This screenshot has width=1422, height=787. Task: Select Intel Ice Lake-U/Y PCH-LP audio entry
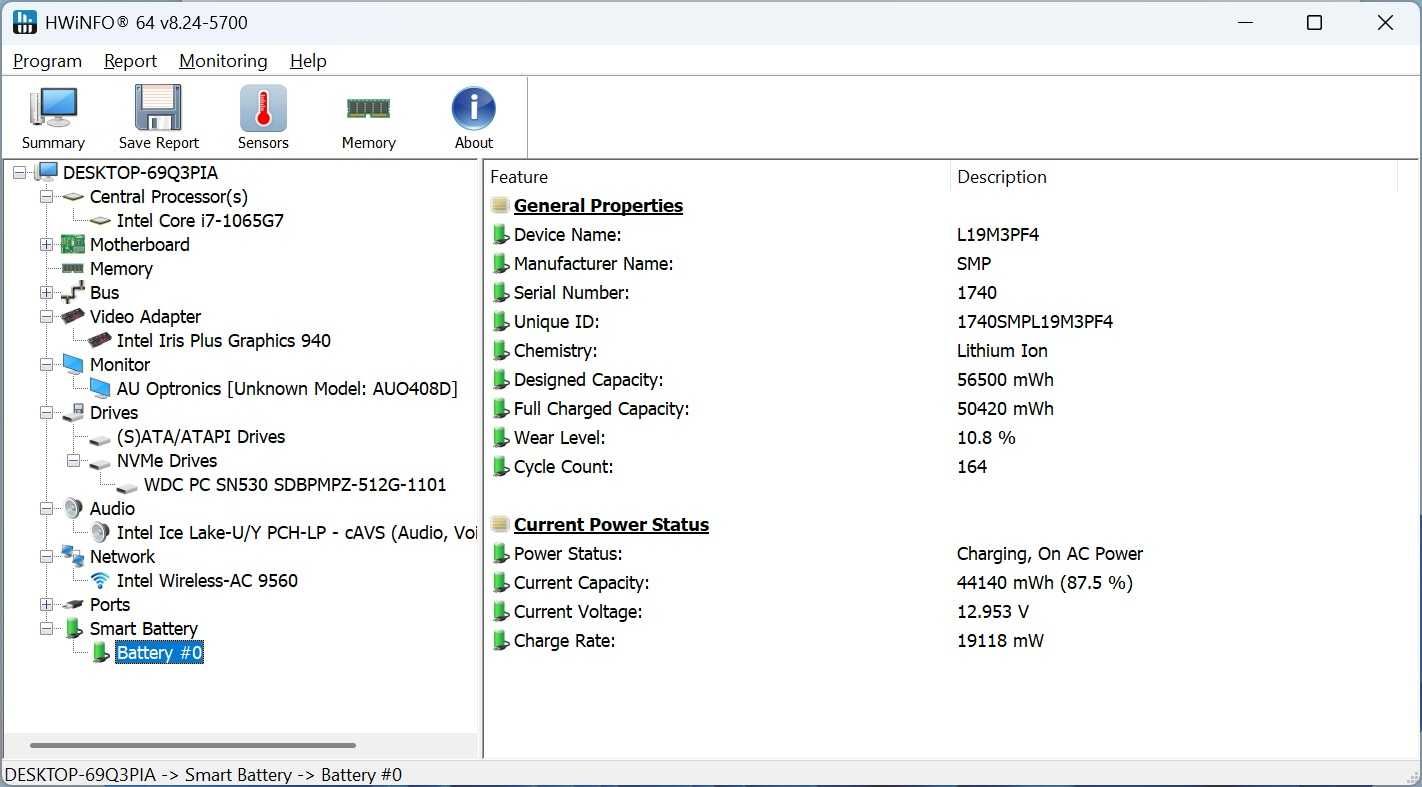296,533
